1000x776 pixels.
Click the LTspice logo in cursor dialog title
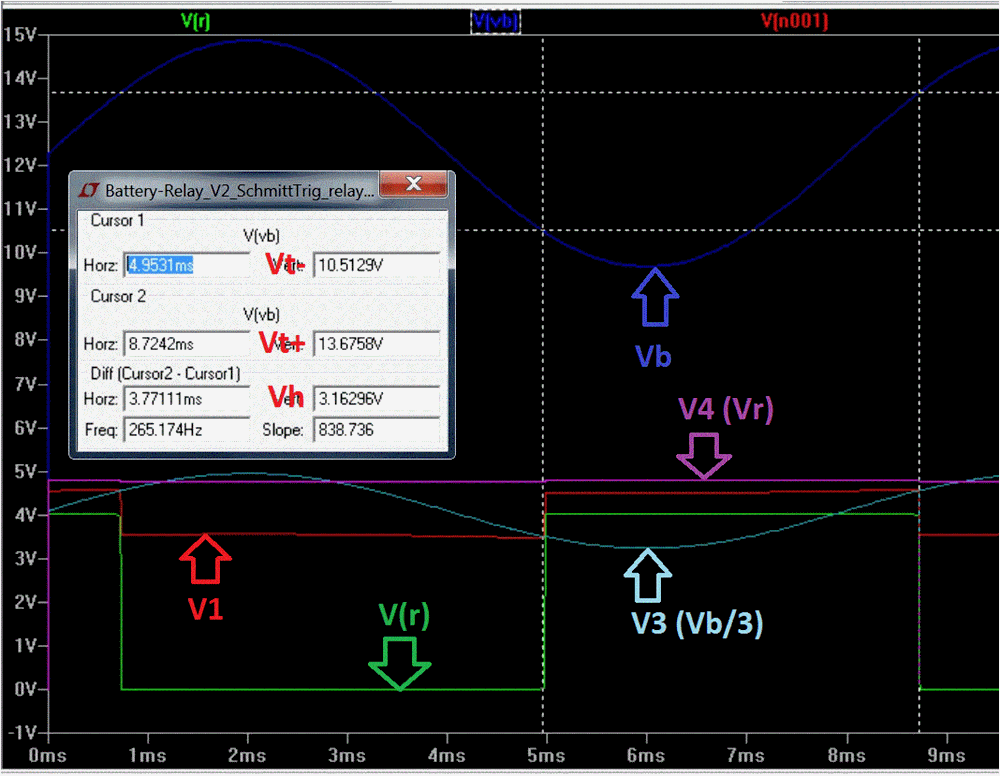(x=88, y=188)
